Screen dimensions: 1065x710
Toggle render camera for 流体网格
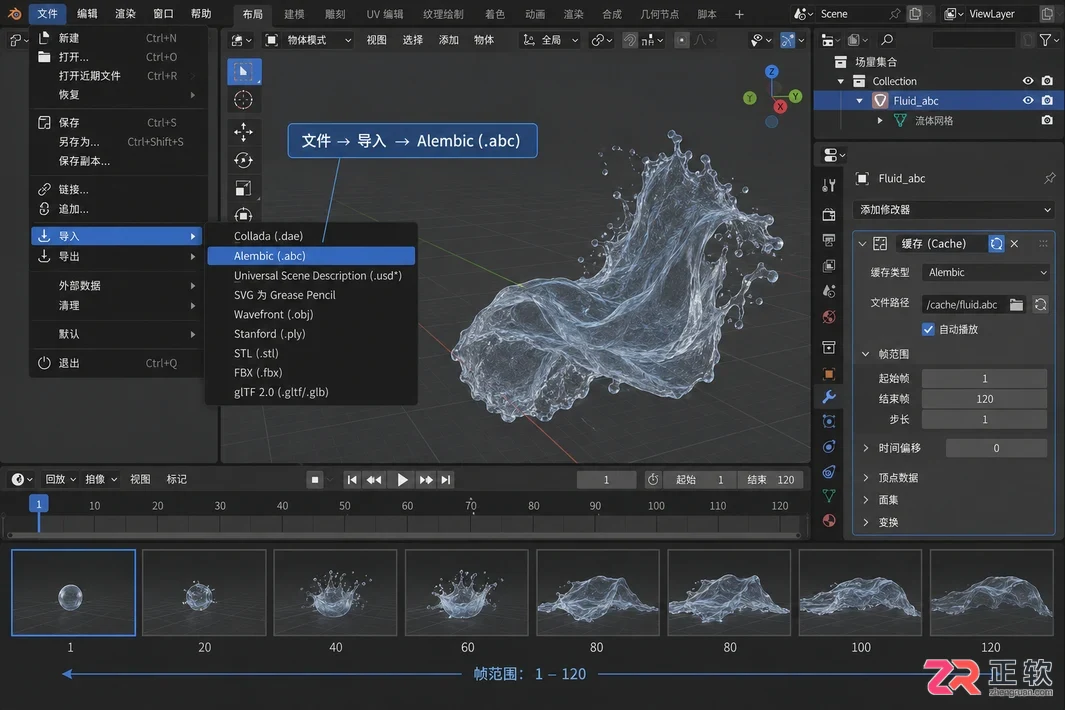tap(1047, 120)
